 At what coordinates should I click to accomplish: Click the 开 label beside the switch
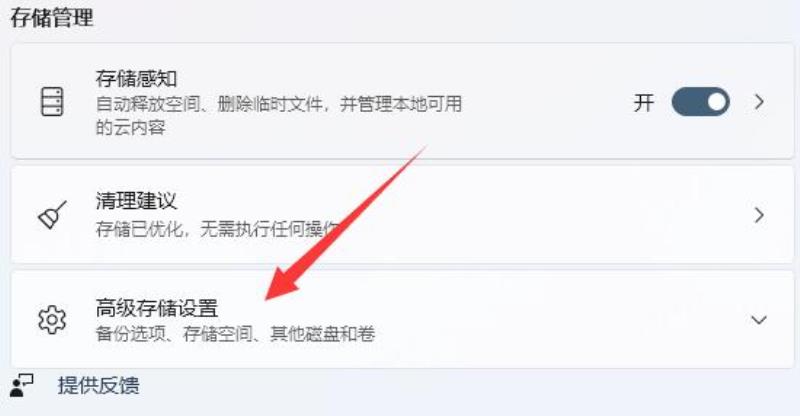[643, 103]
